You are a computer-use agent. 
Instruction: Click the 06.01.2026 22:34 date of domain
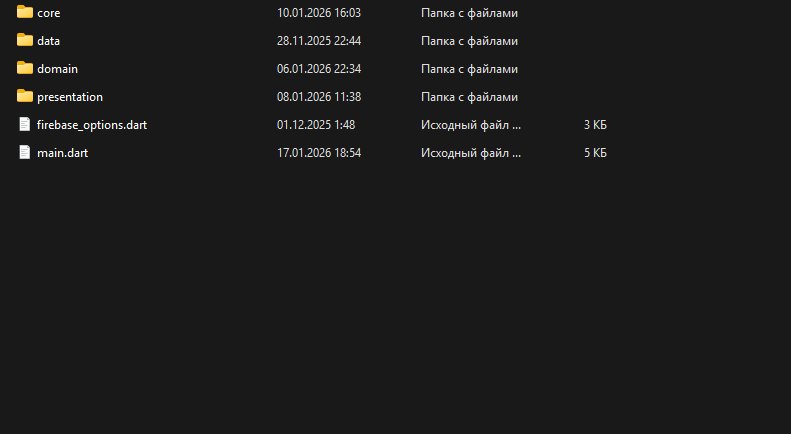tap(319, 69)
